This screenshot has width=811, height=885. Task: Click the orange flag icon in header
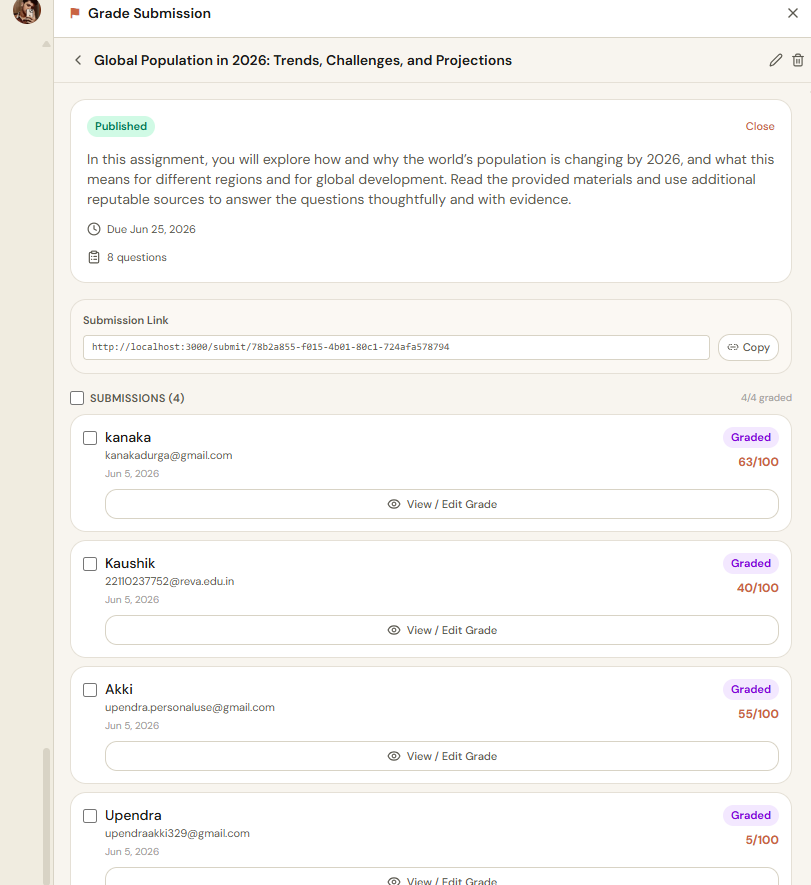[74, 13]
